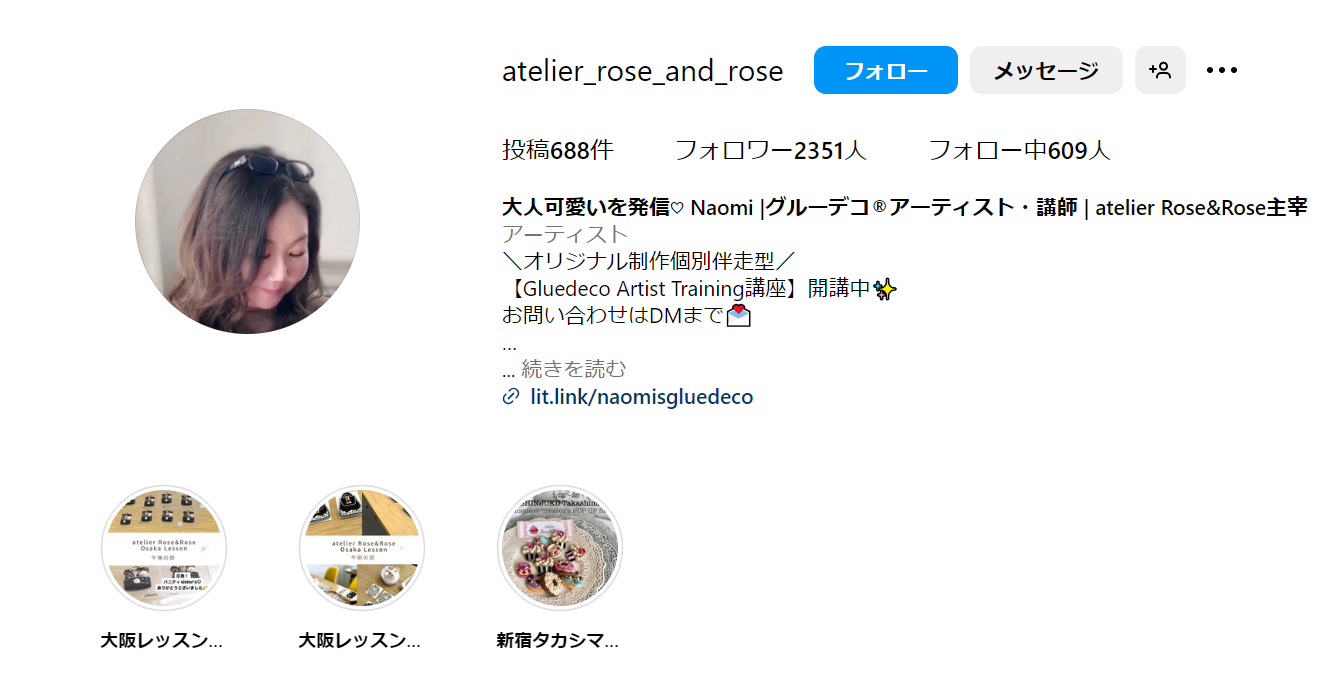Viewport: 1341px width, 694px height.
Task: Click the Gluedeco Artist Training講座 bio line
Action: 700,289
